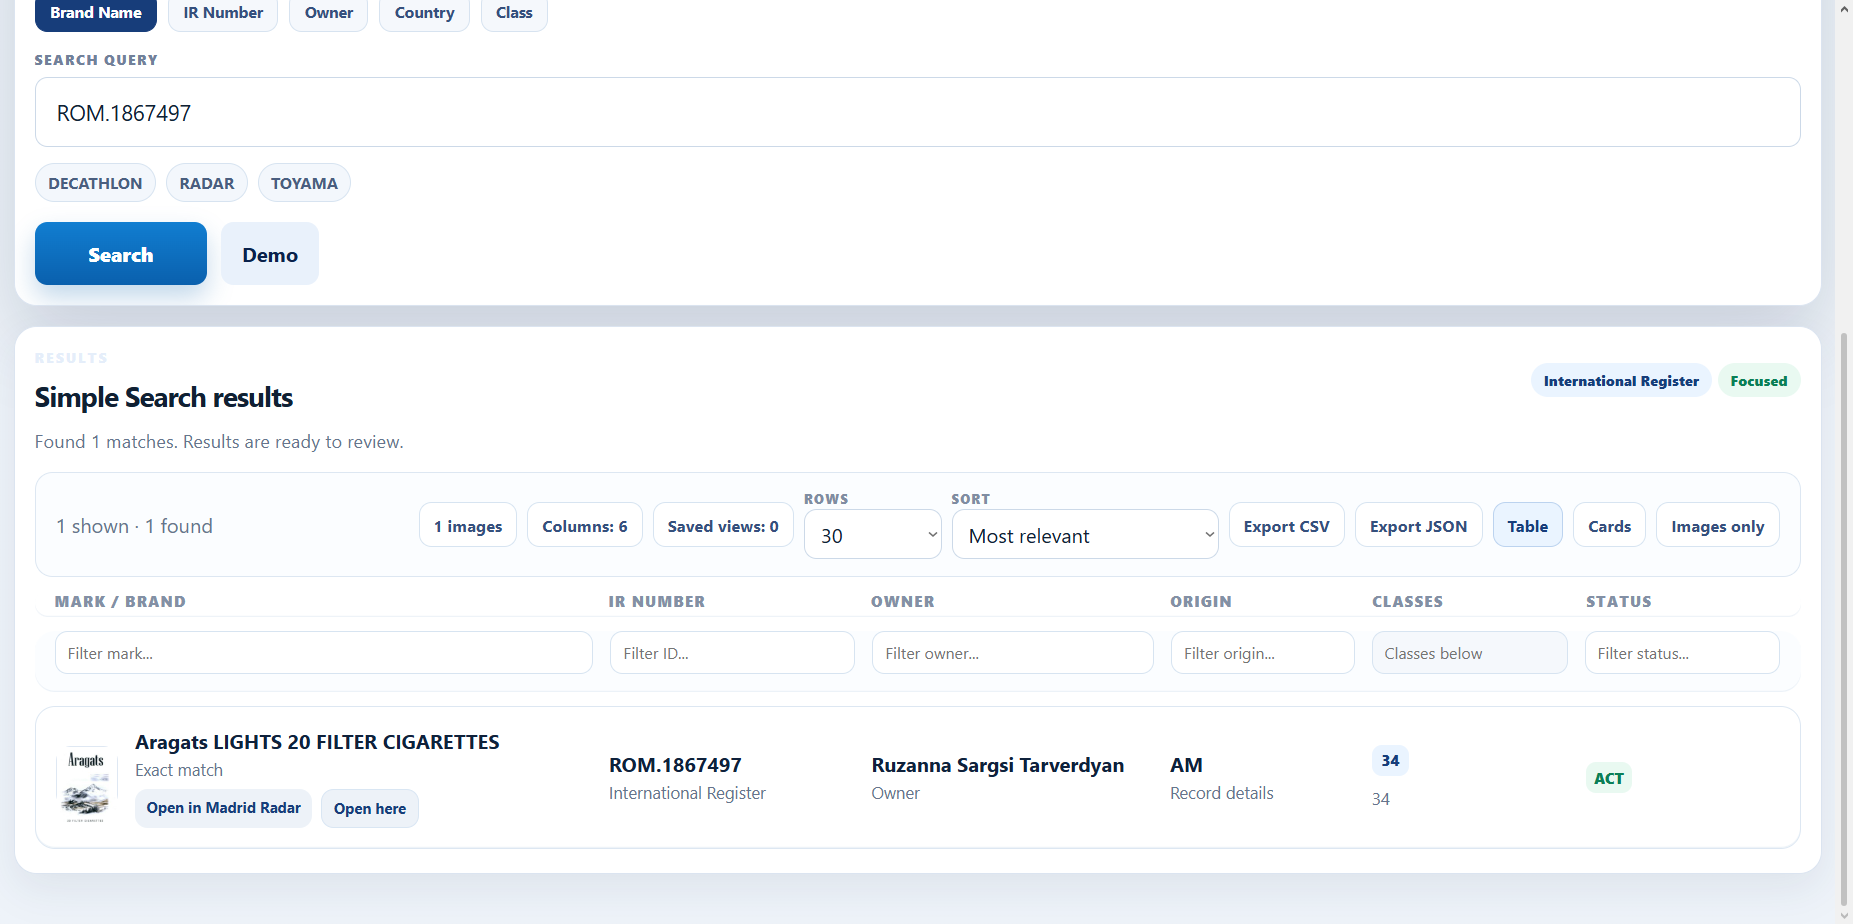This screenshot has height=924, width=1853.
Task: Click the International Register badge
Action: coord(1621,381)
